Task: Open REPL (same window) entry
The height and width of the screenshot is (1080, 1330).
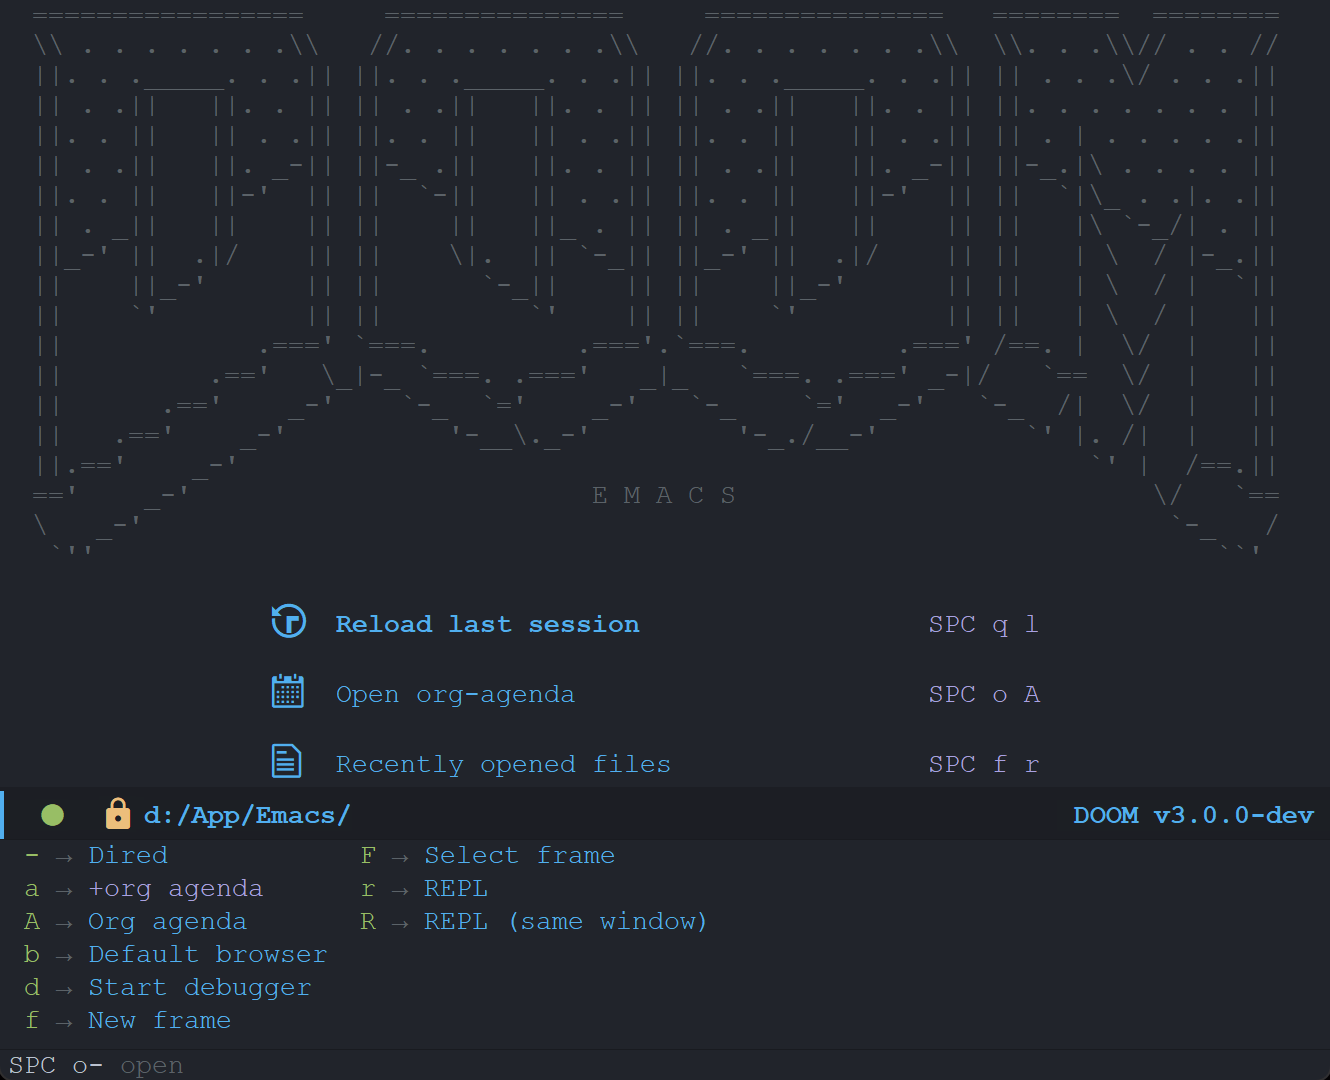Action: (566, 921)
